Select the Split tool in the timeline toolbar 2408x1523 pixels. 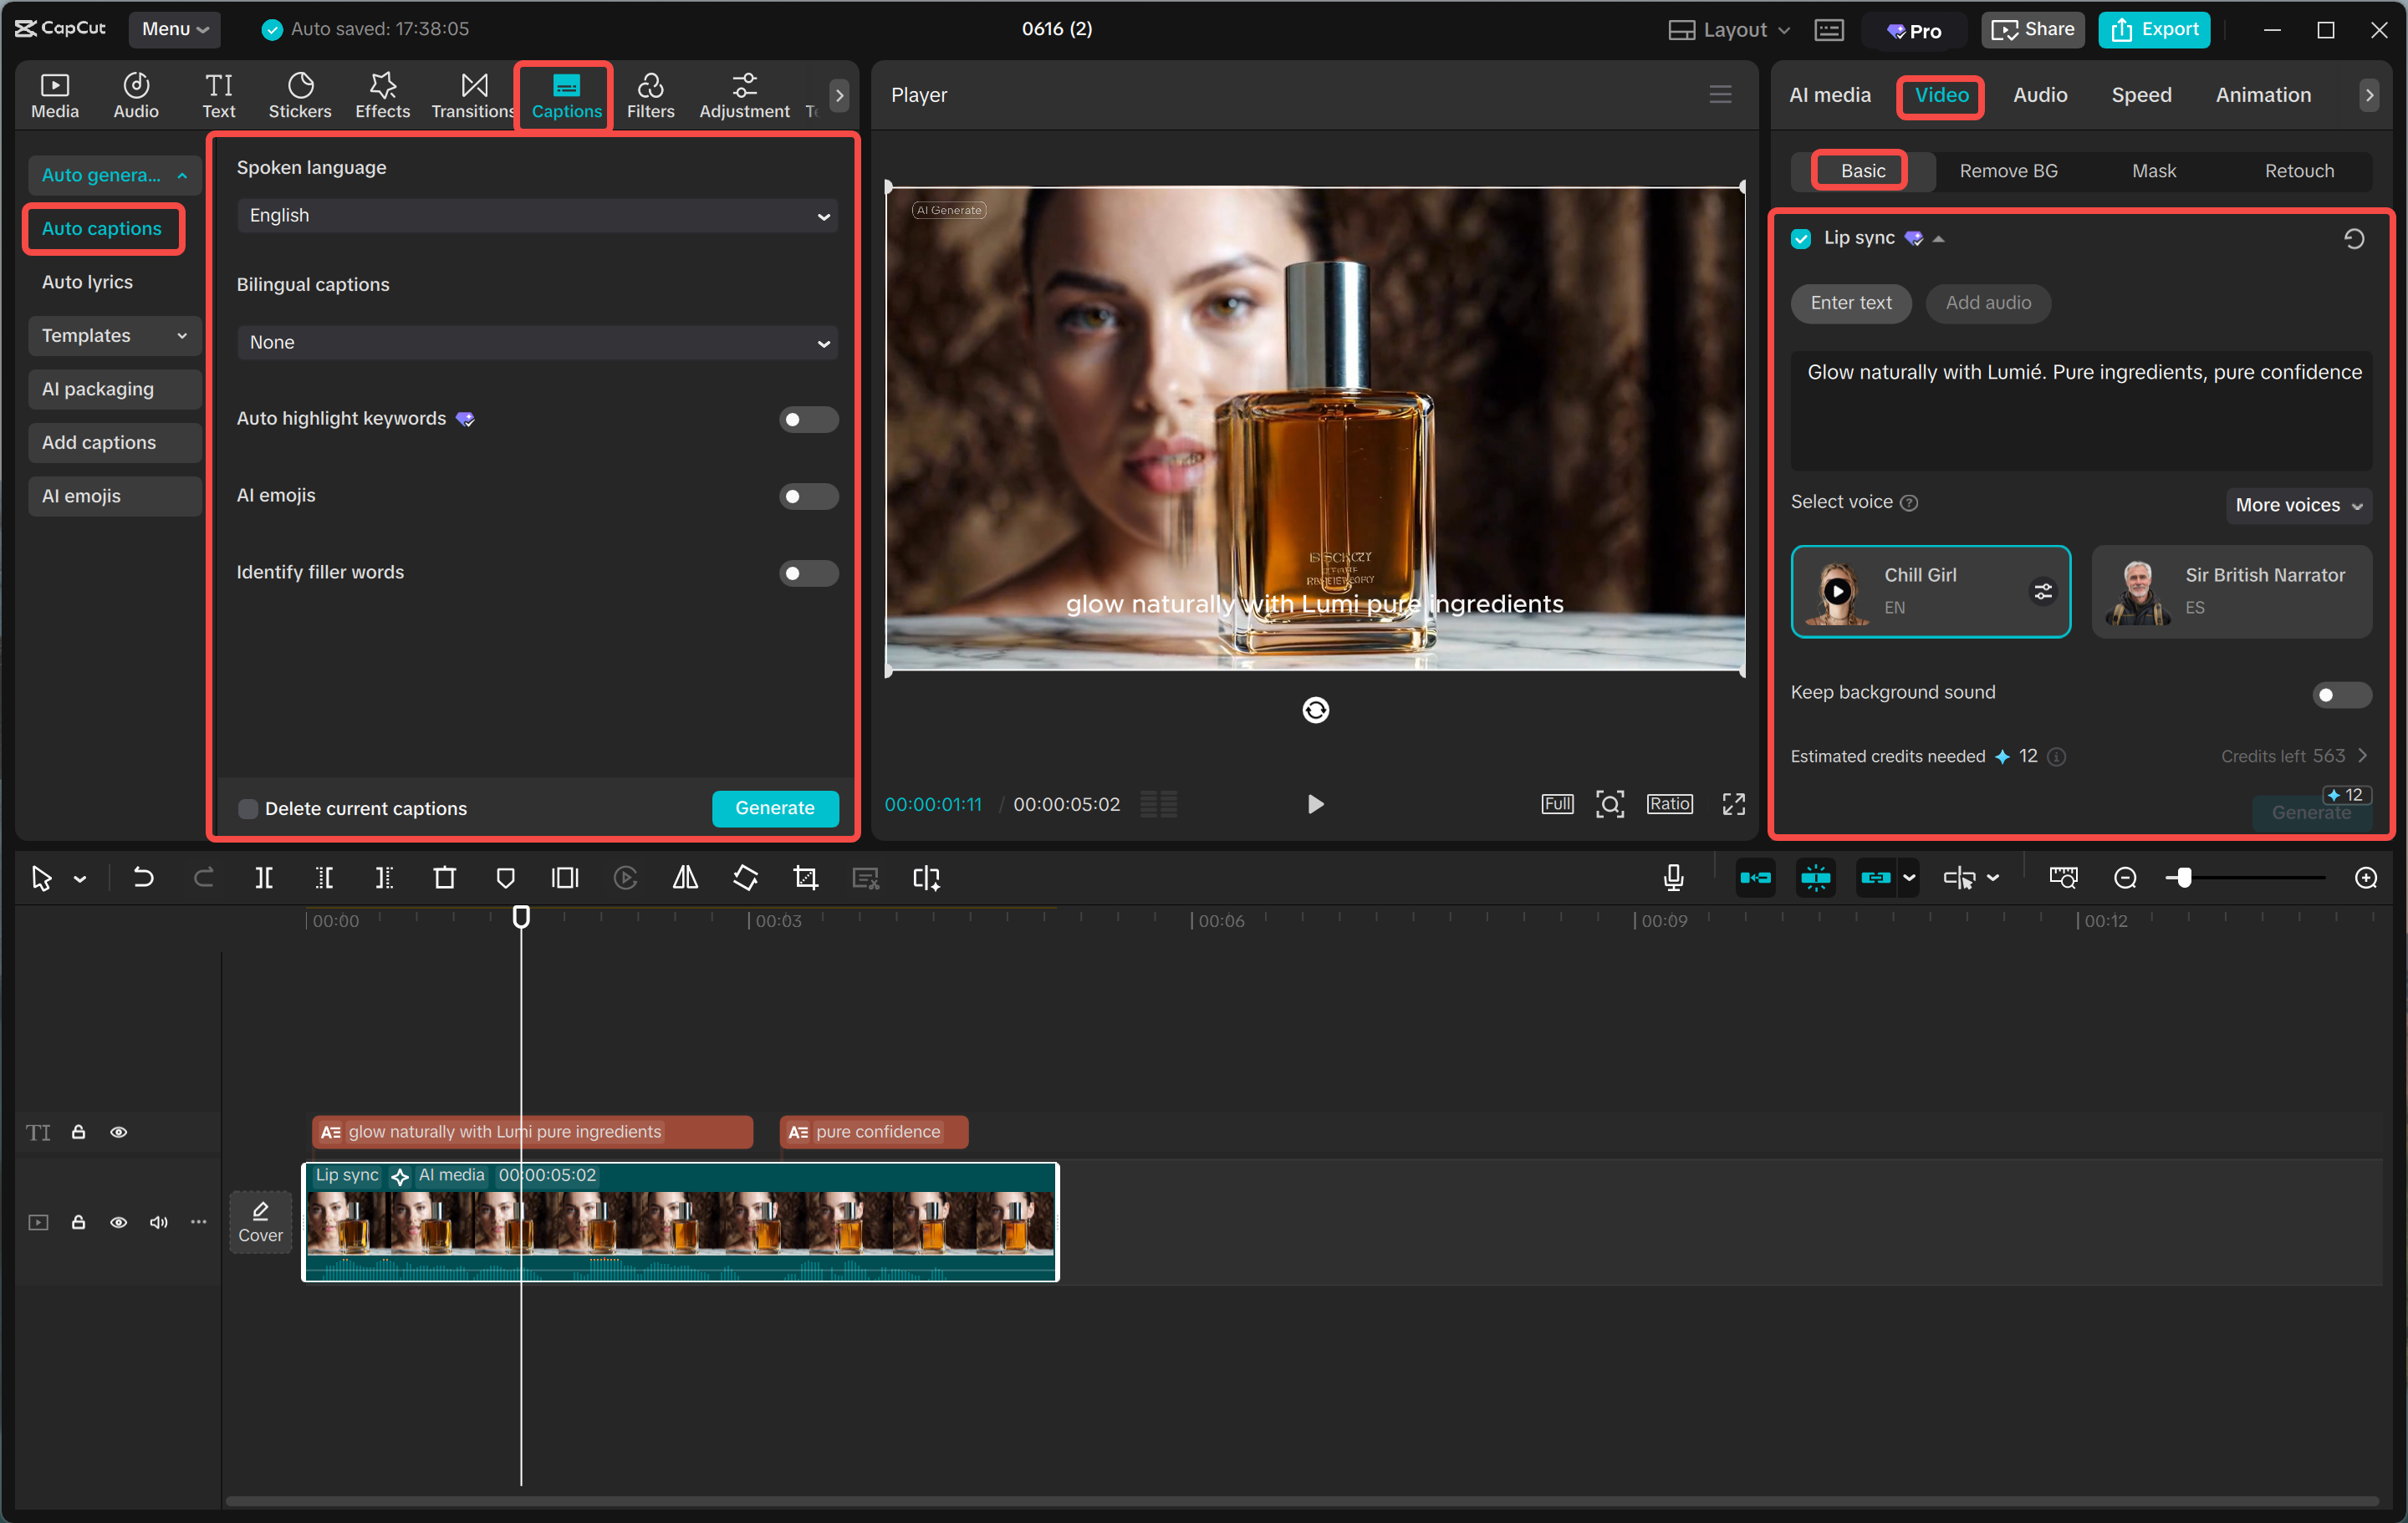[x=264, y=877]
